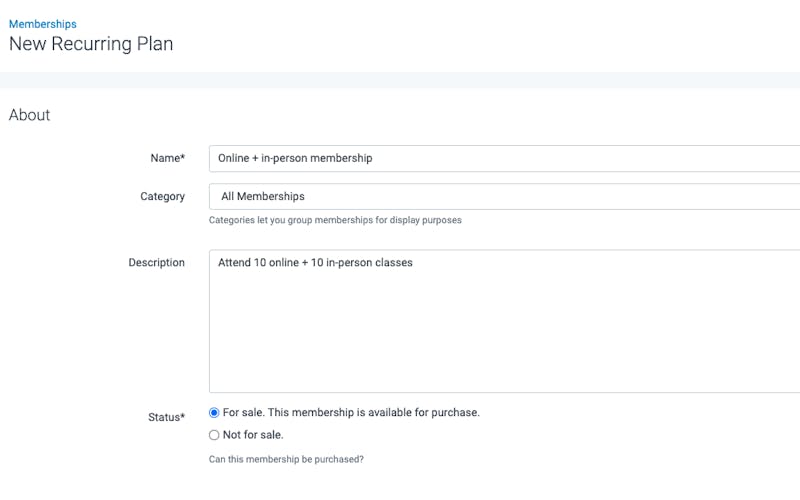This screenshot has width=800, height=500.
Task: Select the 'For sale' radio button
Action: click(x=214, y=412)
